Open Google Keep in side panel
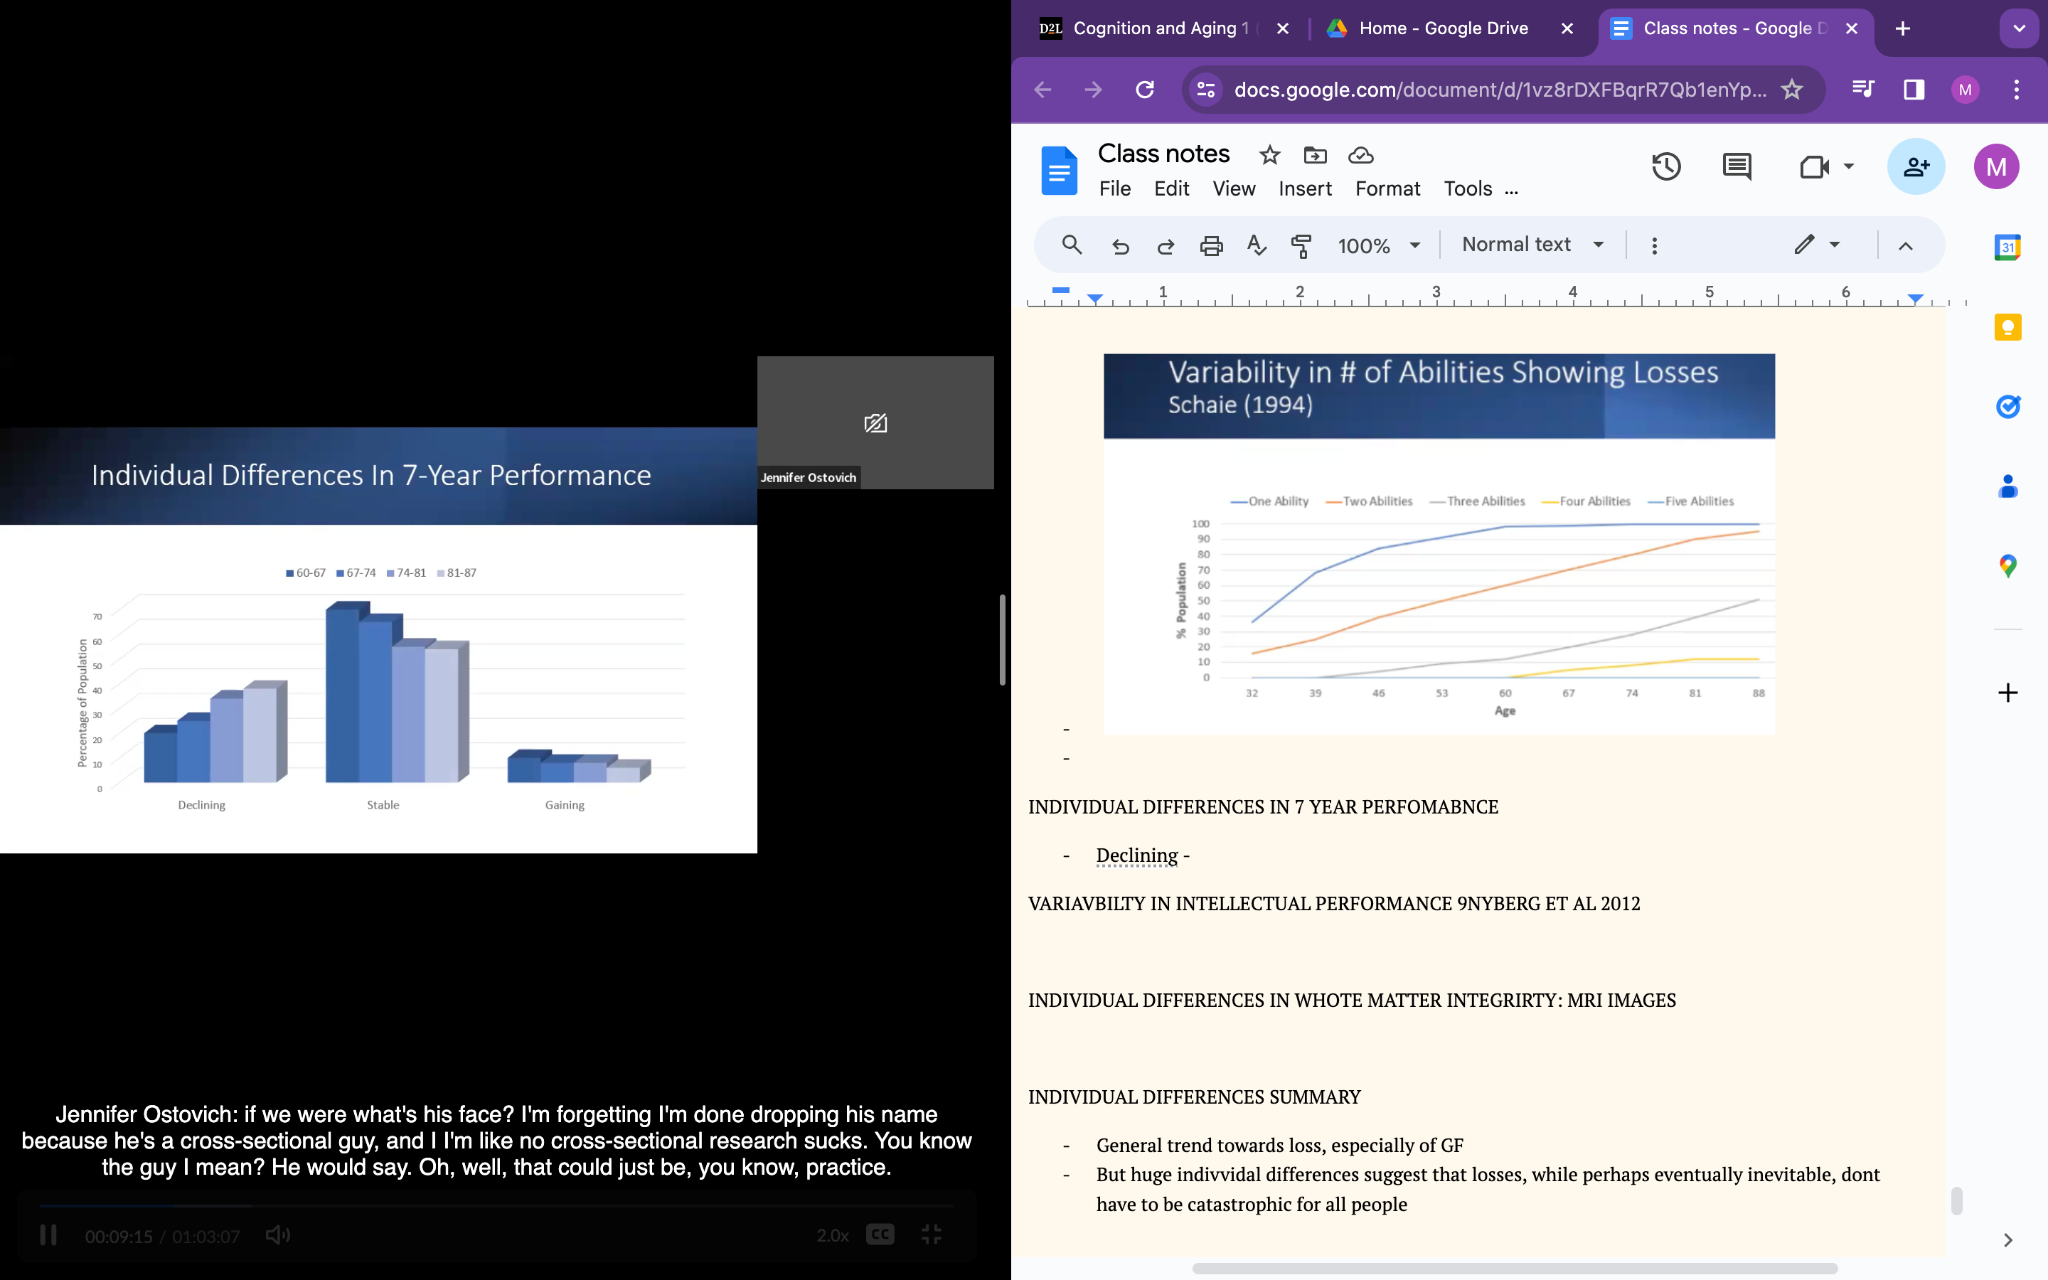 [2007, 328]
